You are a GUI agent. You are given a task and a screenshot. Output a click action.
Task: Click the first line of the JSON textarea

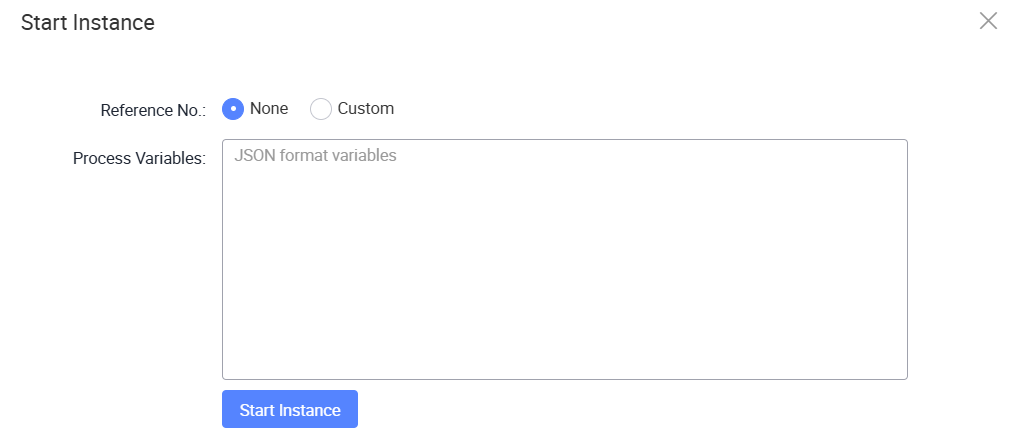565,155
